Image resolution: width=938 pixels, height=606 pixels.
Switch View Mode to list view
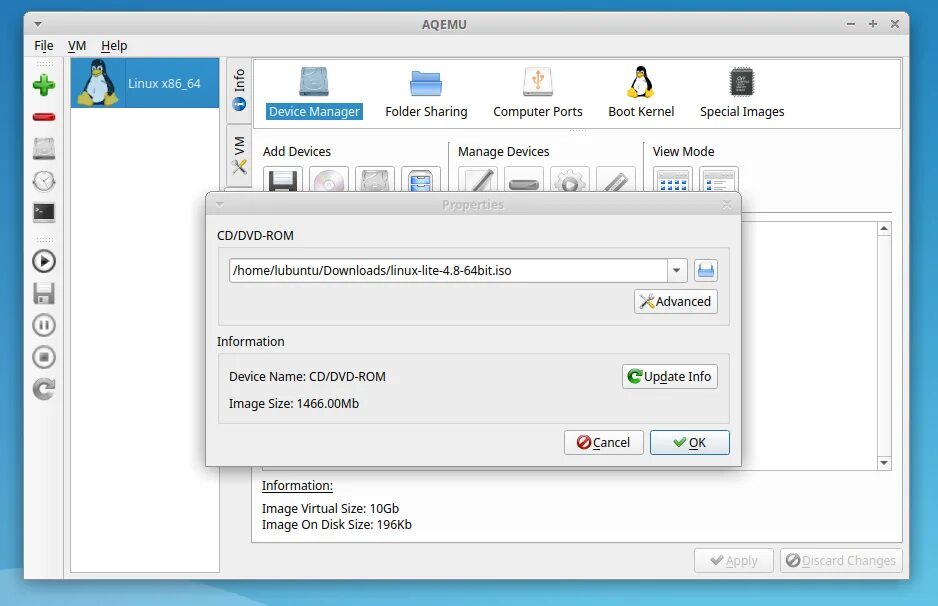719,179
